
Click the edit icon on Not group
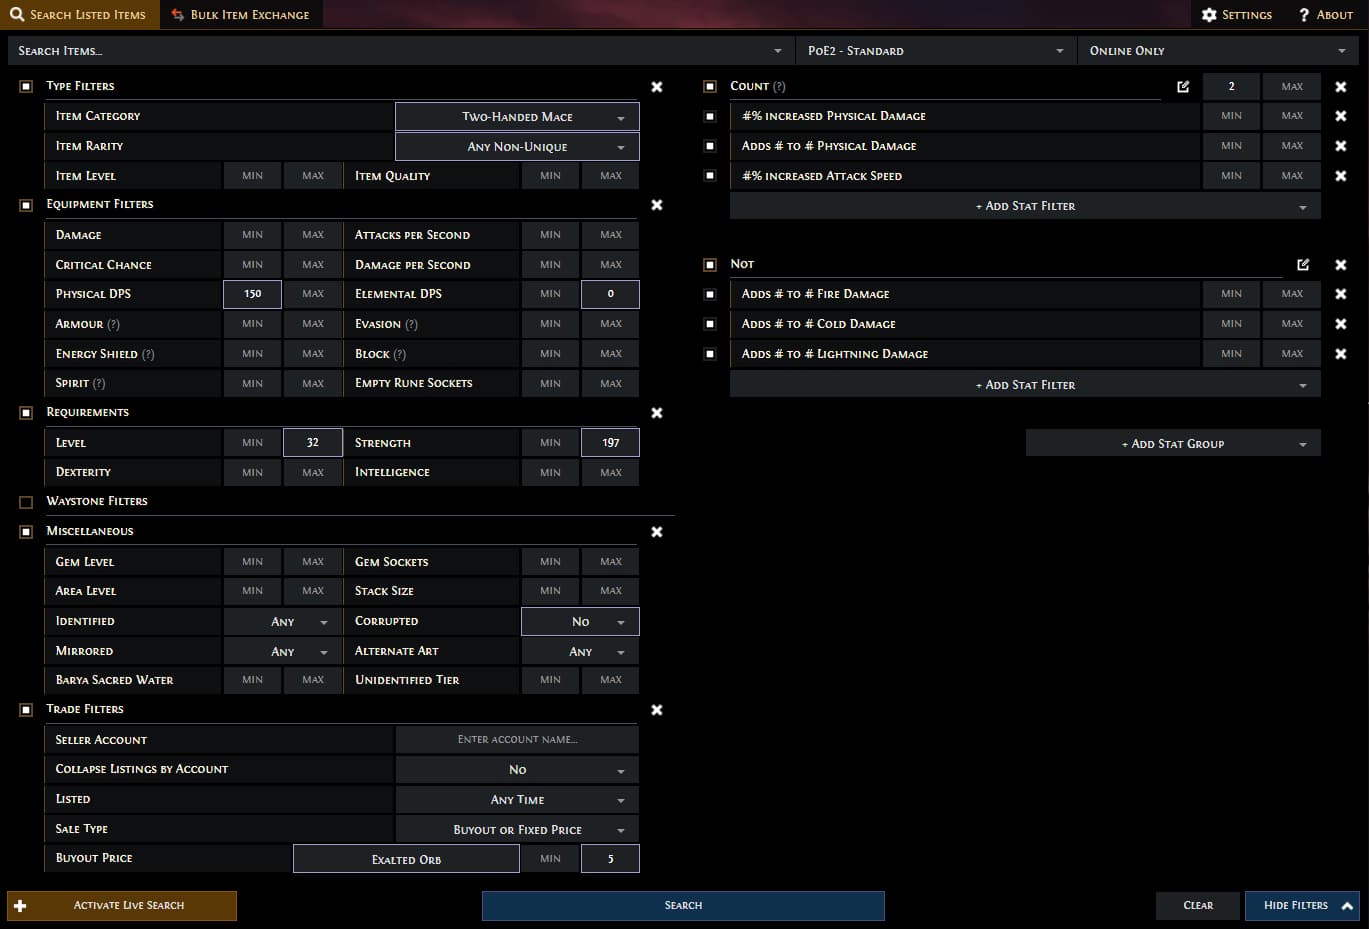coord(1303,265)
